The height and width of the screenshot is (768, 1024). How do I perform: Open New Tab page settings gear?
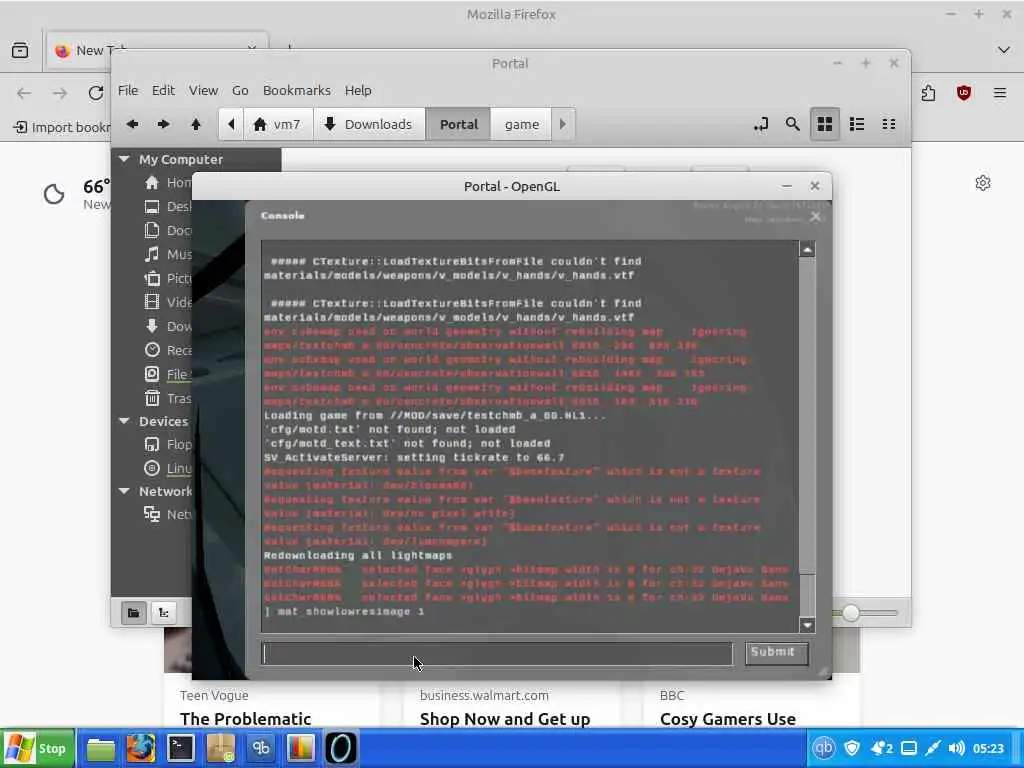click(983, 183)
